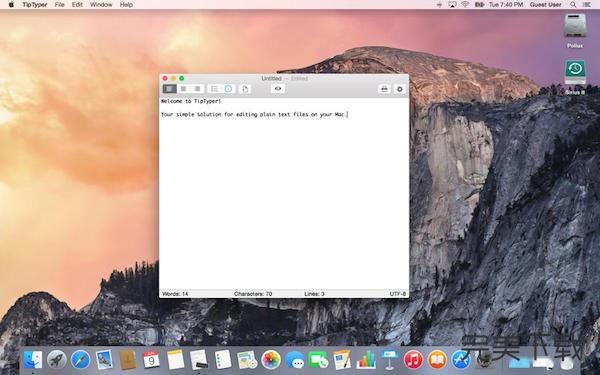600x375 pixels.
Task: Open the Help menu
Action: (126, 5)
